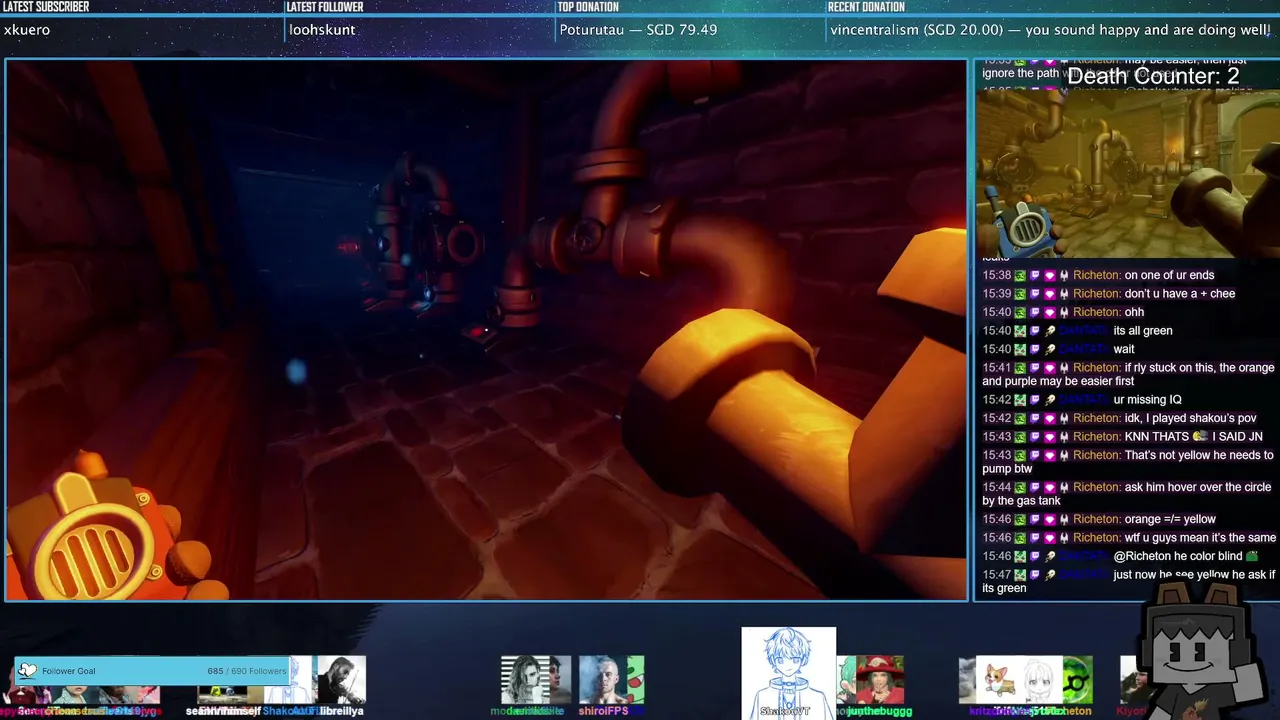Open the ShakouVT sketch portrait
The width and height of the screenshot is (1280, 720).
click(788, 672)
